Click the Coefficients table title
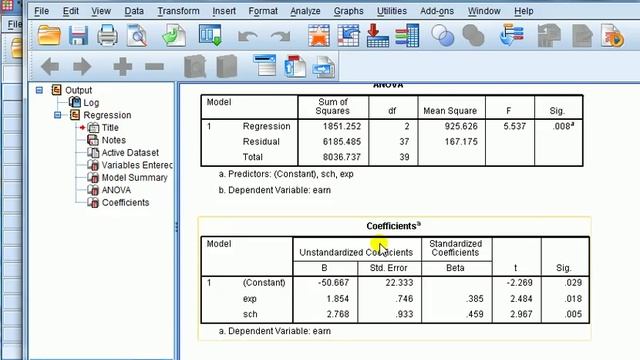 click(x=393, y=226)
